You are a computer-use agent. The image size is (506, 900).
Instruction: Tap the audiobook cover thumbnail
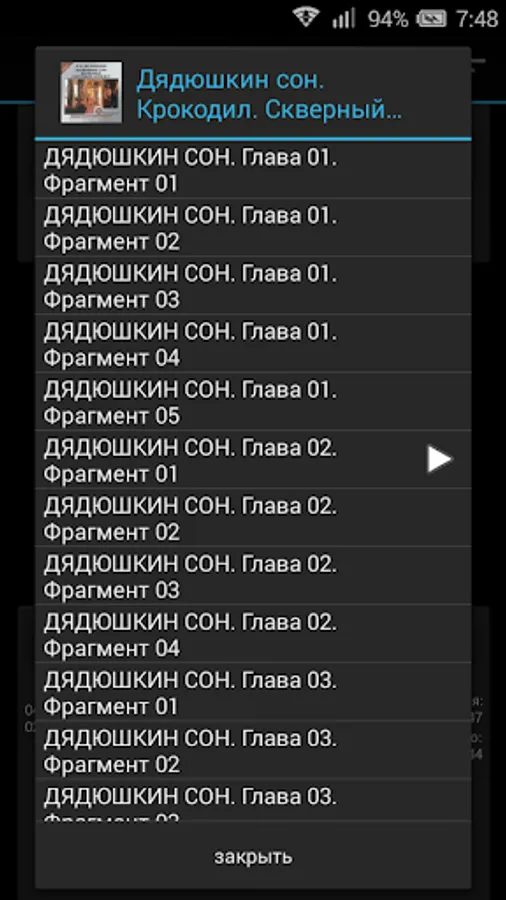click(x=91, y=92)
